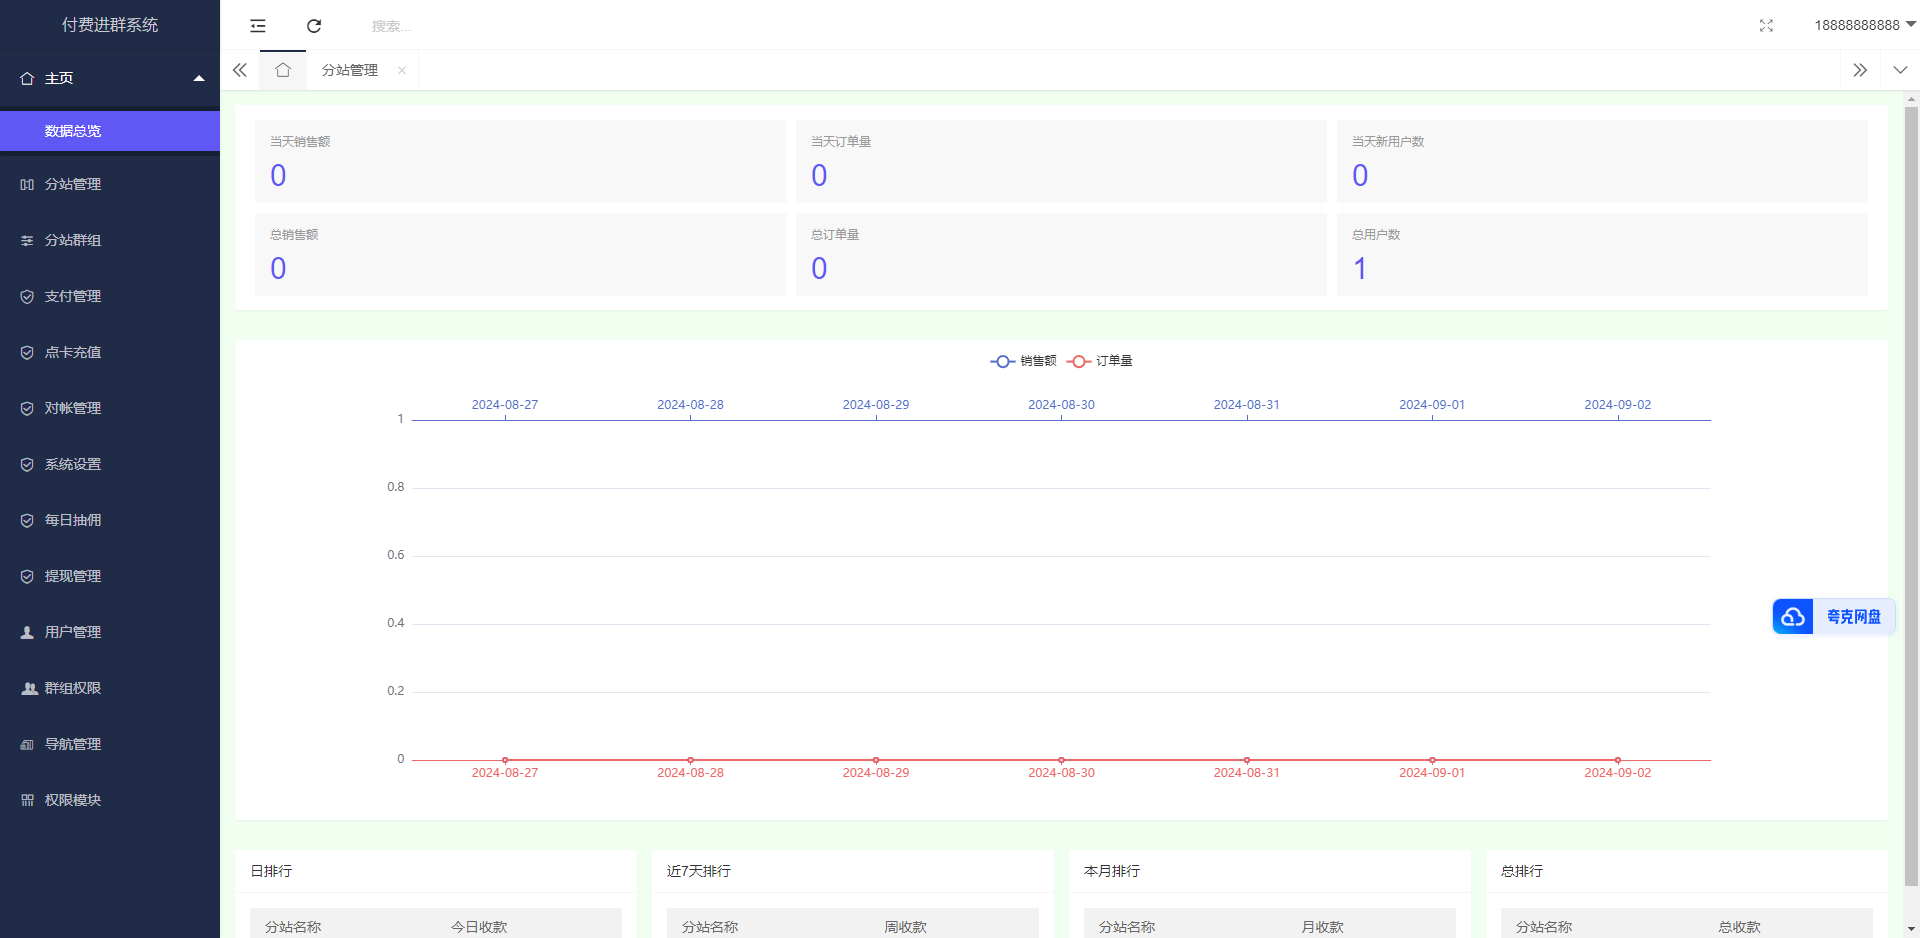1920x938 pixels.
Task: Click the 付费进群系统 title
Action: click(110, 25)
